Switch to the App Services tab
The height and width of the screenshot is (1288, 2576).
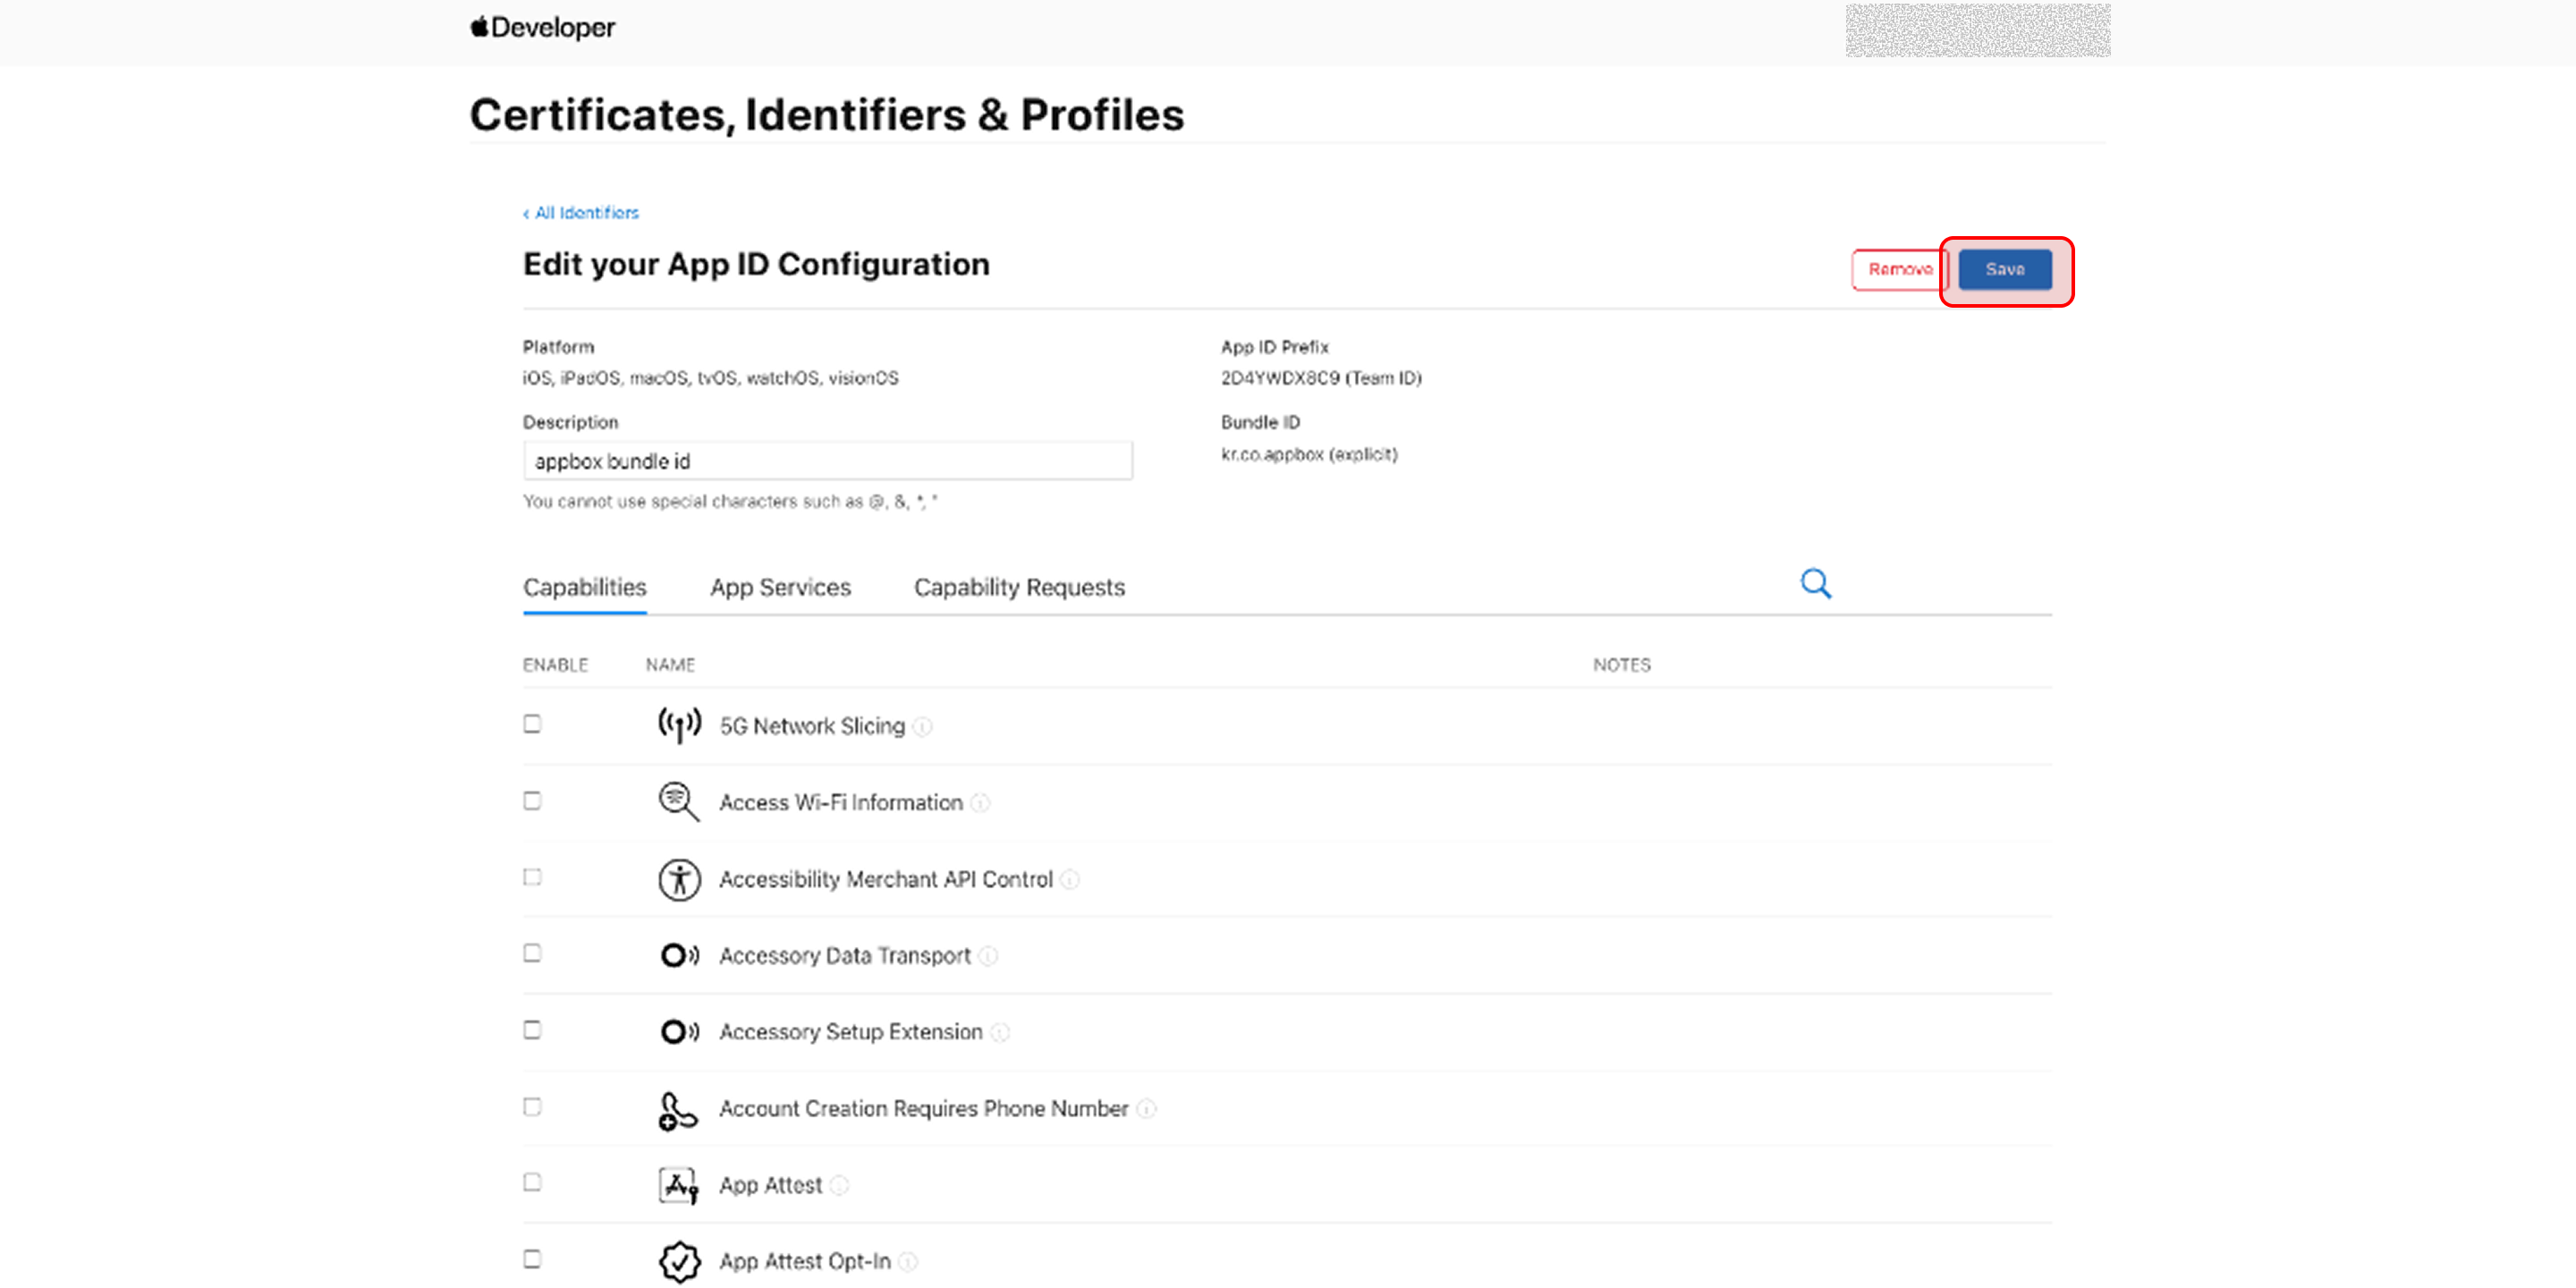(x=780, y=588)
